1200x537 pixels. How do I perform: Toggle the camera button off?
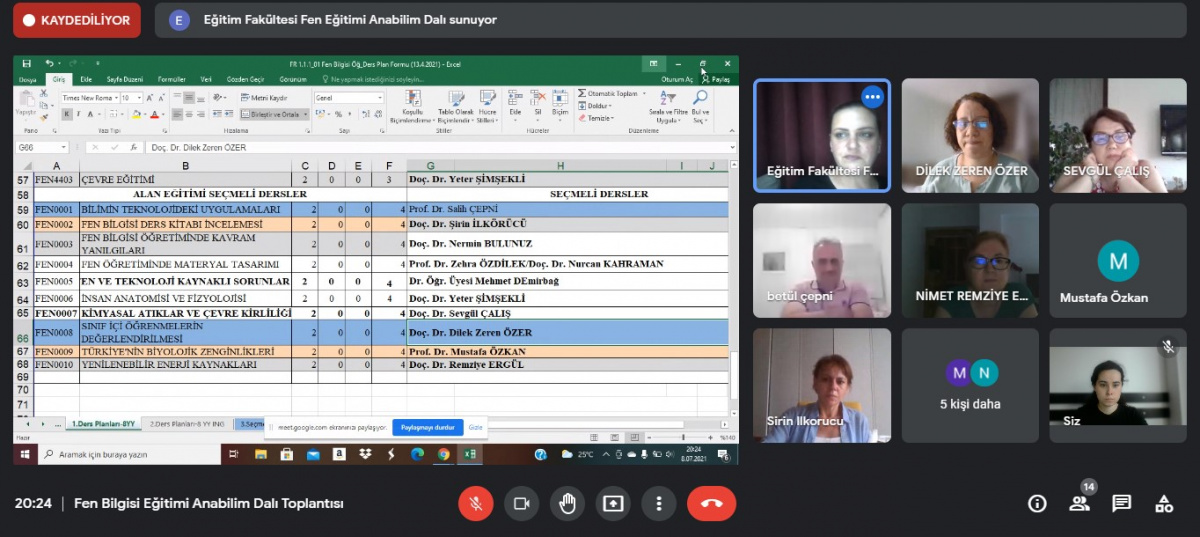pyautogui.click(x=521, y=503)
